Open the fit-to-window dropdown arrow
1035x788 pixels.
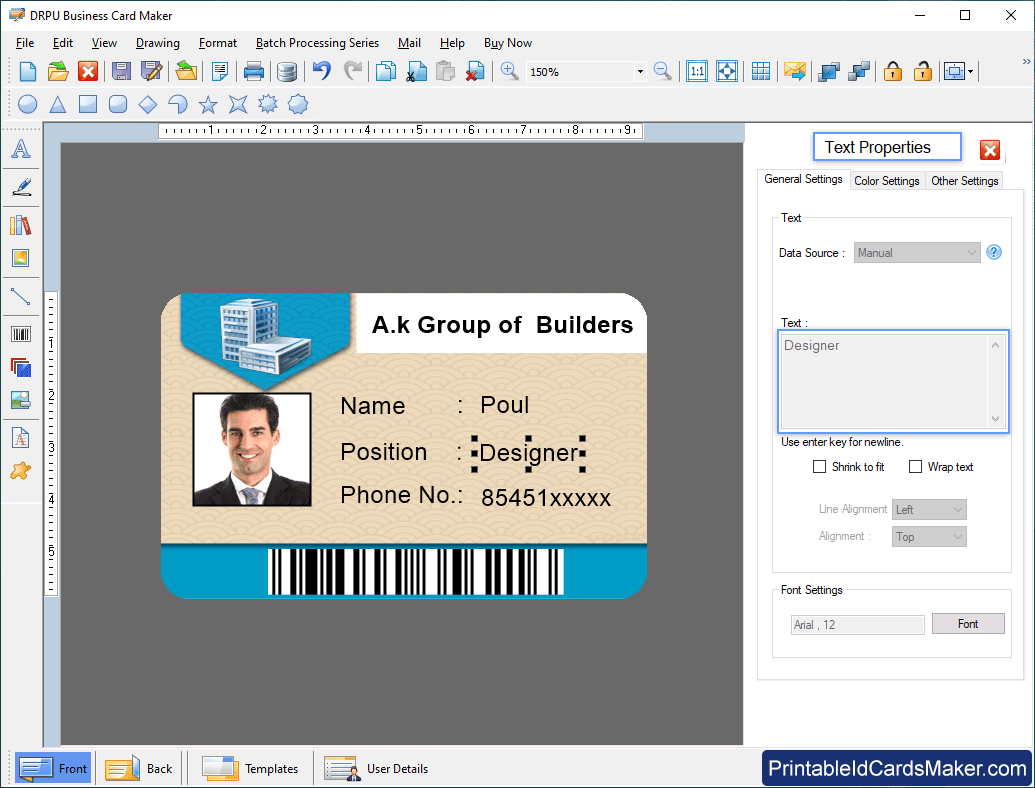(x=970, y=71)
